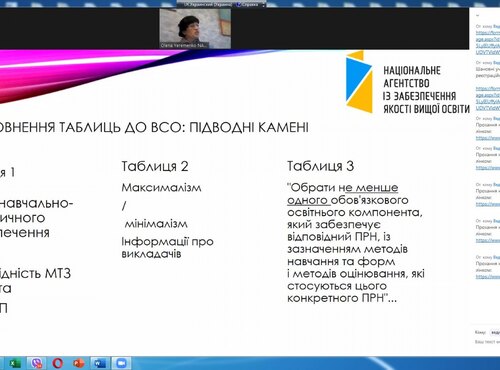Open chat recipient dropdown at bottom
The height and width of the screenshot is (370, 500).
tap(495, 332)
